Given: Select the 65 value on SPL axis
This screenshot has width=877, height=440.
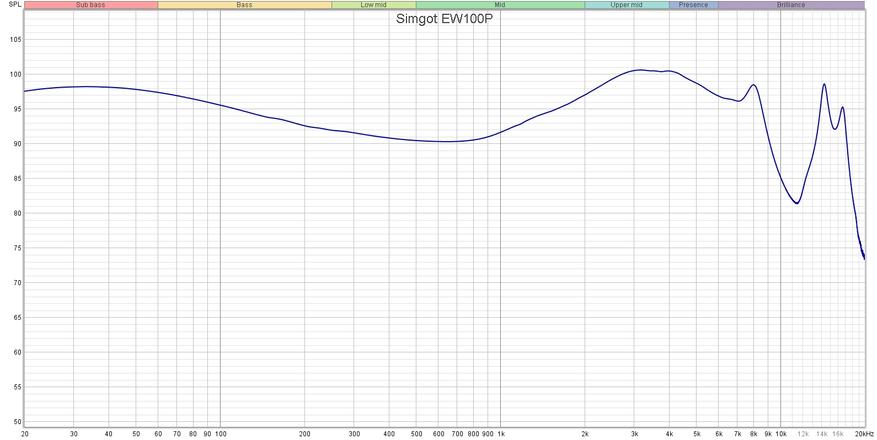Looking at the screenshot, I should [17, 318].
